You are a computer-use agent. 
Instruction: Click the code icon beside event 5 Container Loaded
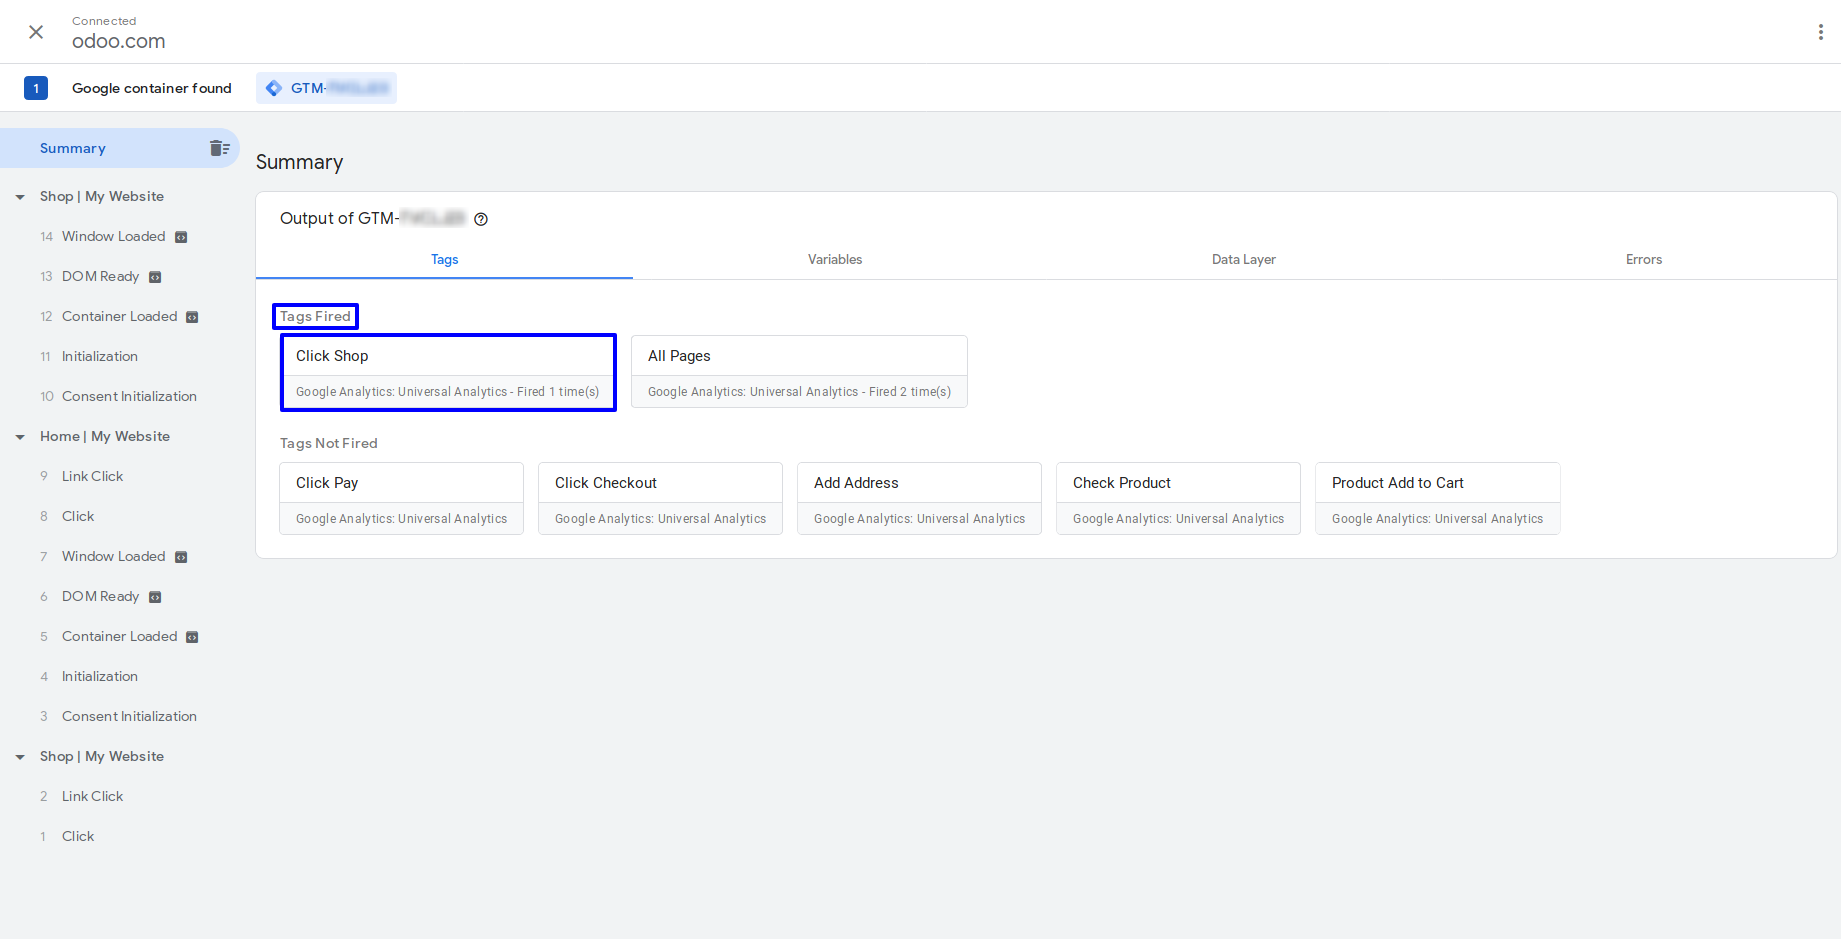(x=192, y=637)
